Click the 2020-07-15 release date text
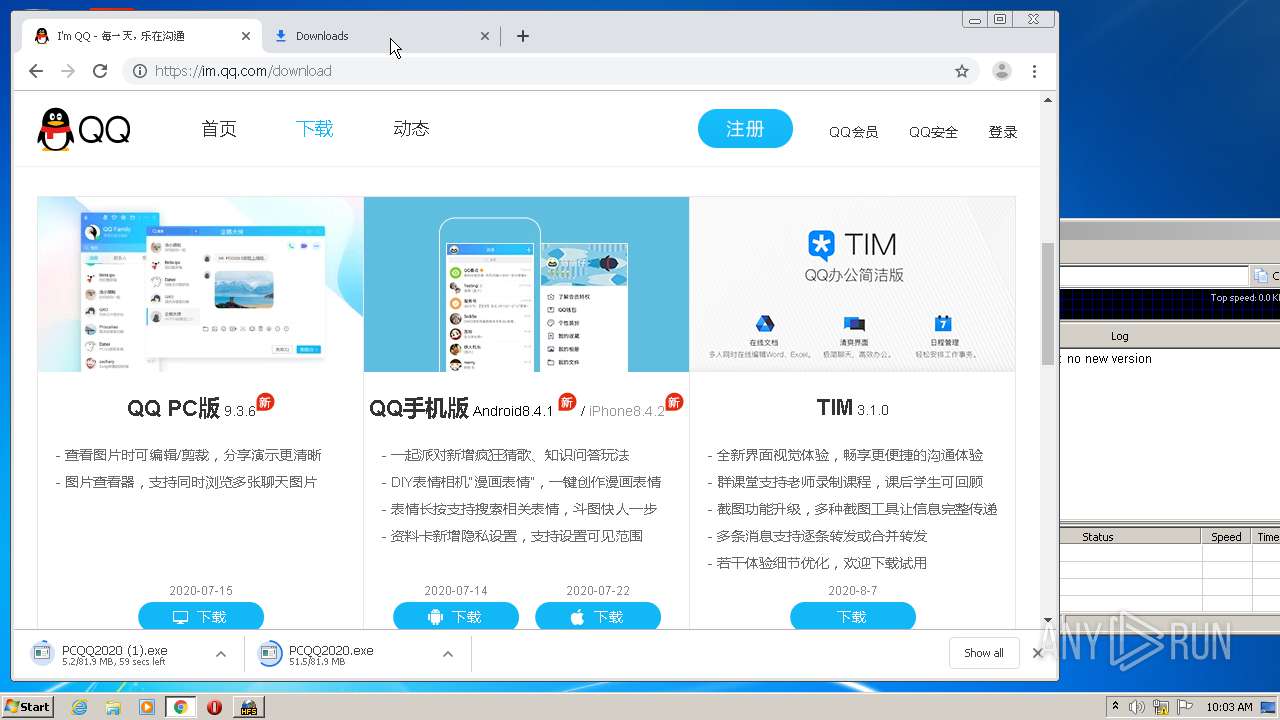Image resolution: width=1280 pixels, height=720 pixels. tap(201, 591)
